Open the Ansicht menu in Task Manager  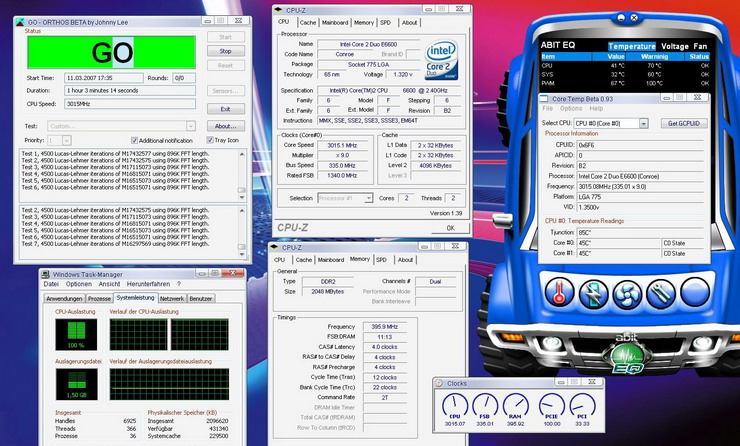pos(109,284)
